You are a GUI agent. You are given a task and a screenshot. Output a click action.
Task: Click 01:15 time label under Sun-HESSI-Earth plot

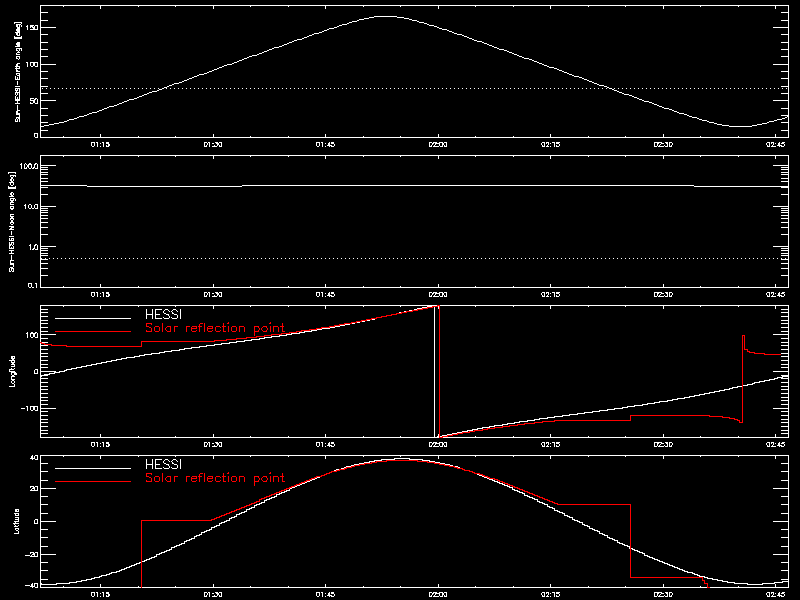100,145
